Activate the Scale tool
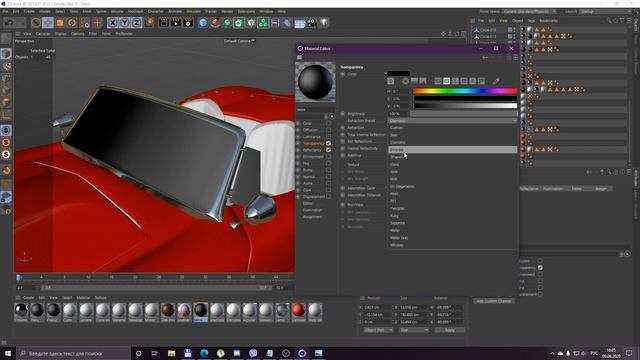Screen dimensions: 640x360 tap(60, 23)
